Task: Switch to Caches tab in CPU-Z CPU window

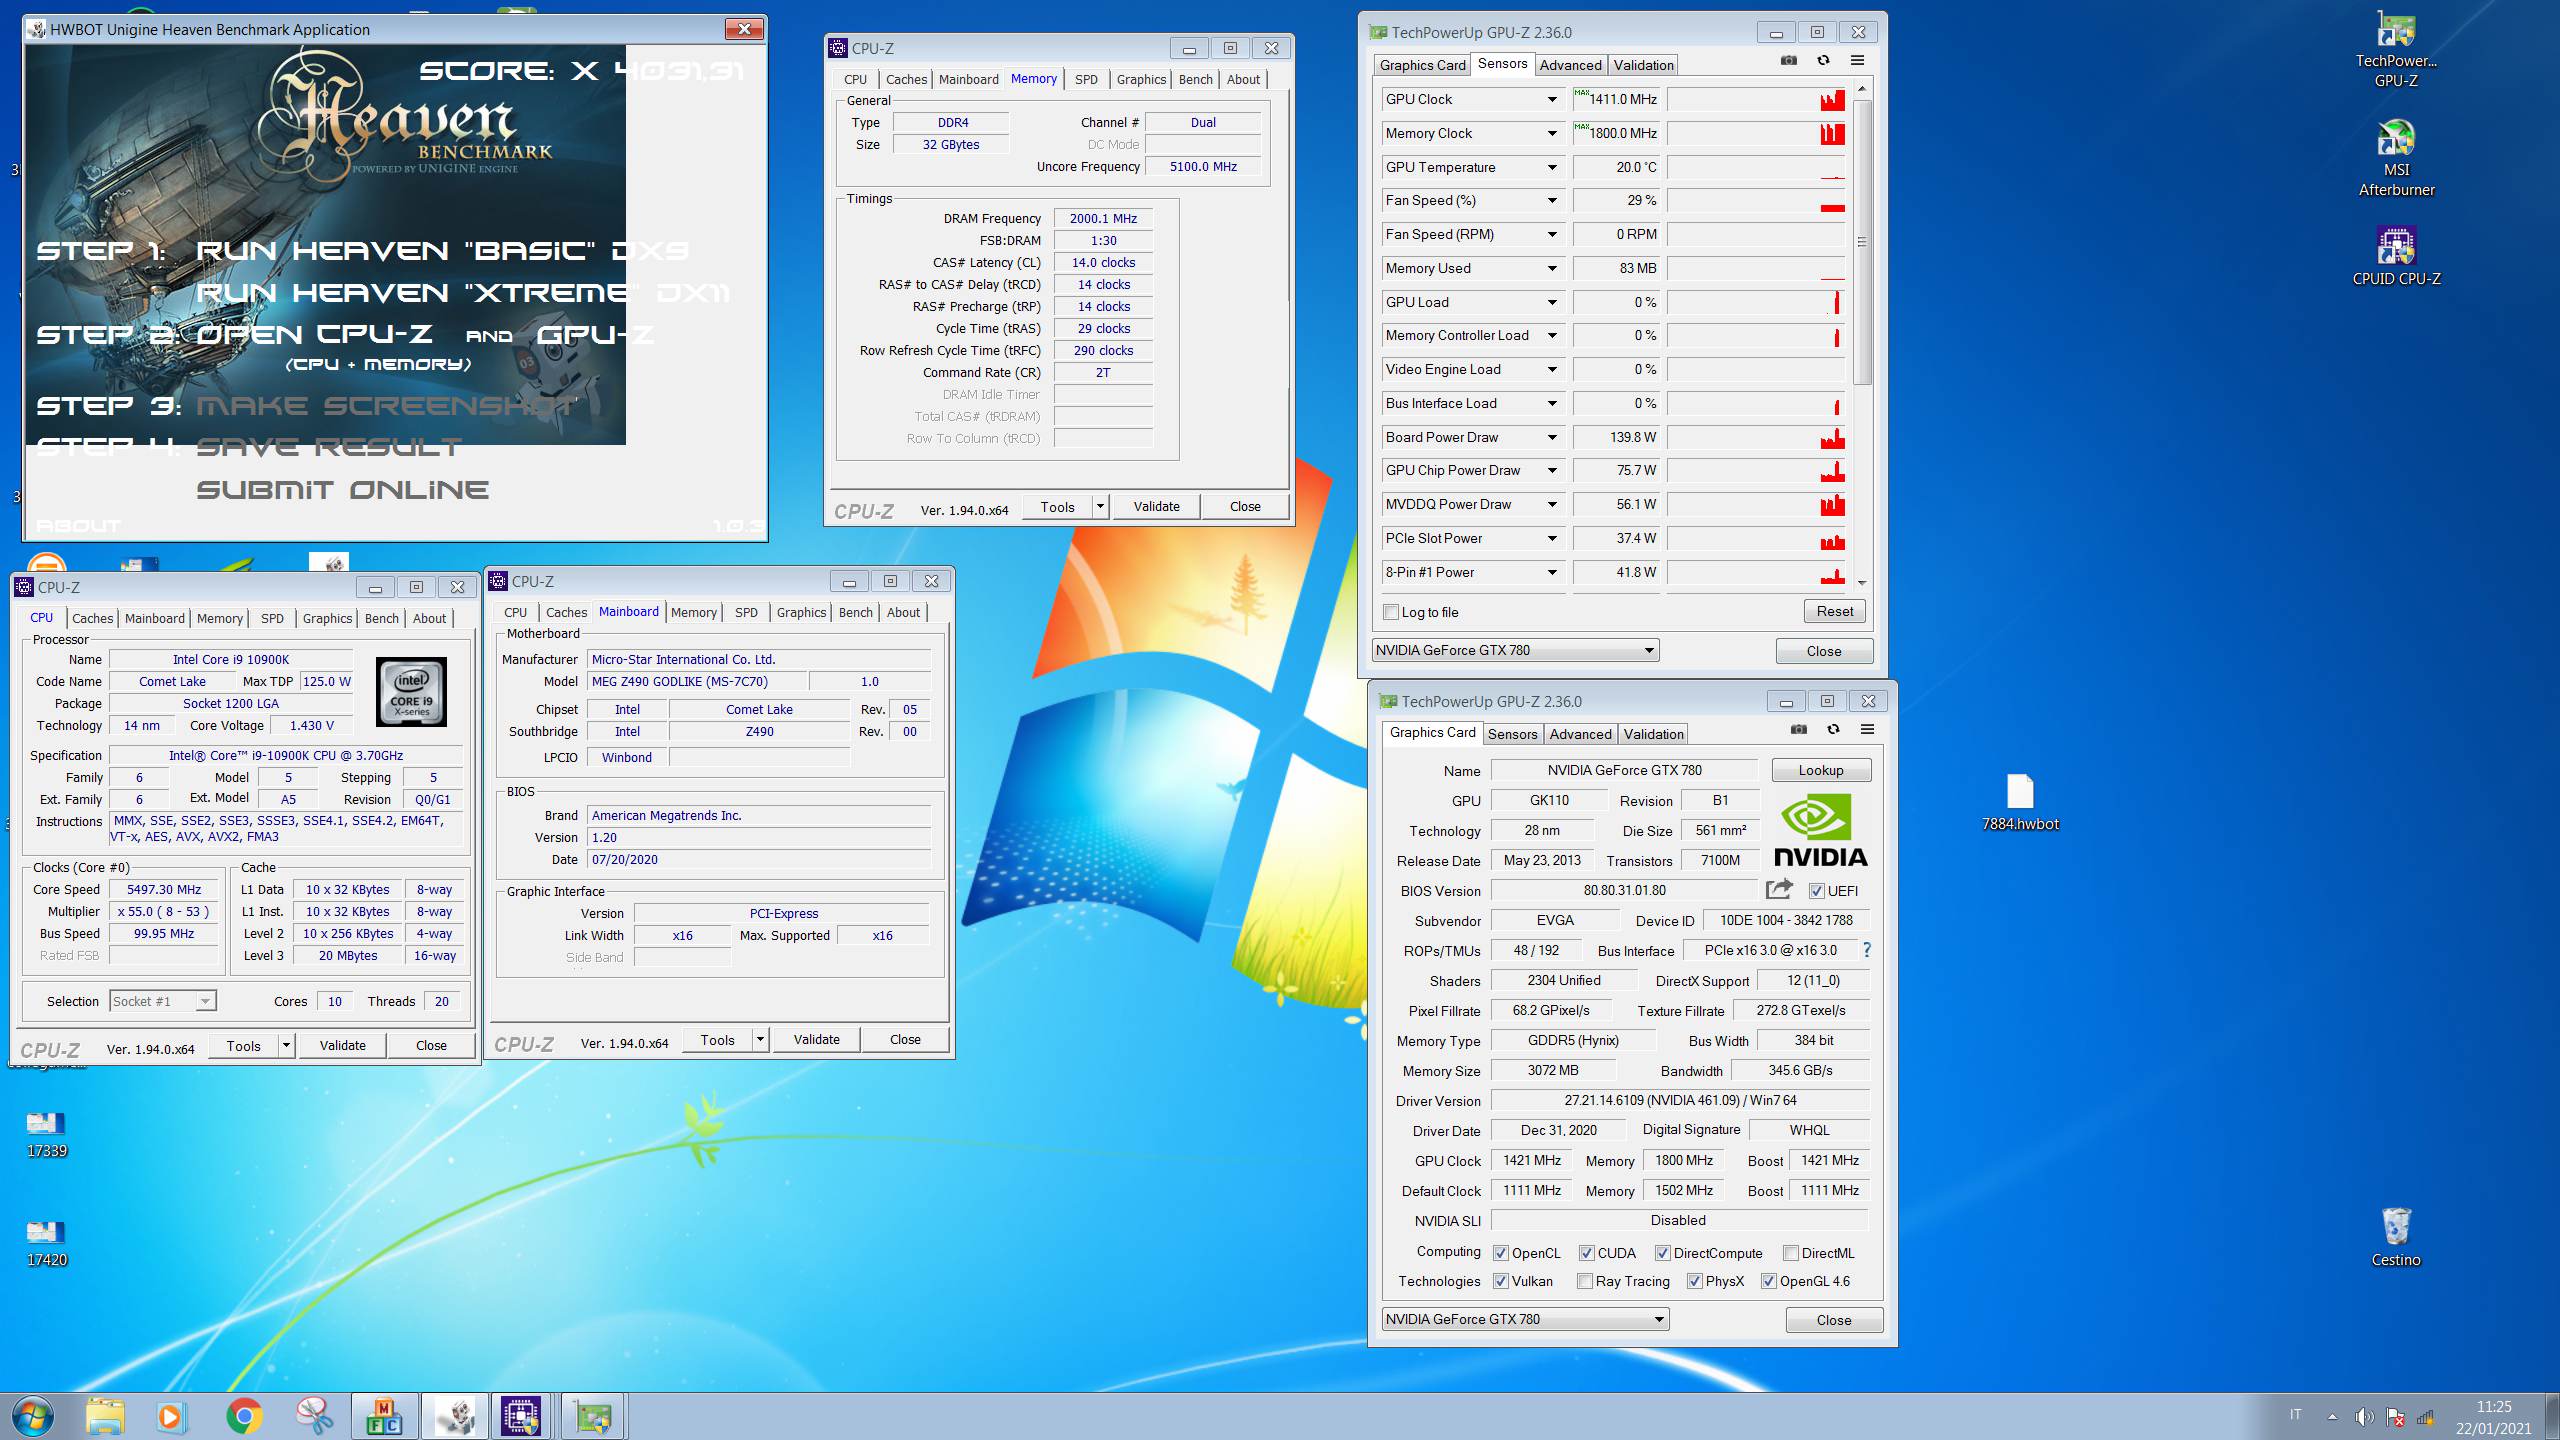Action: [x=92, y=618]
